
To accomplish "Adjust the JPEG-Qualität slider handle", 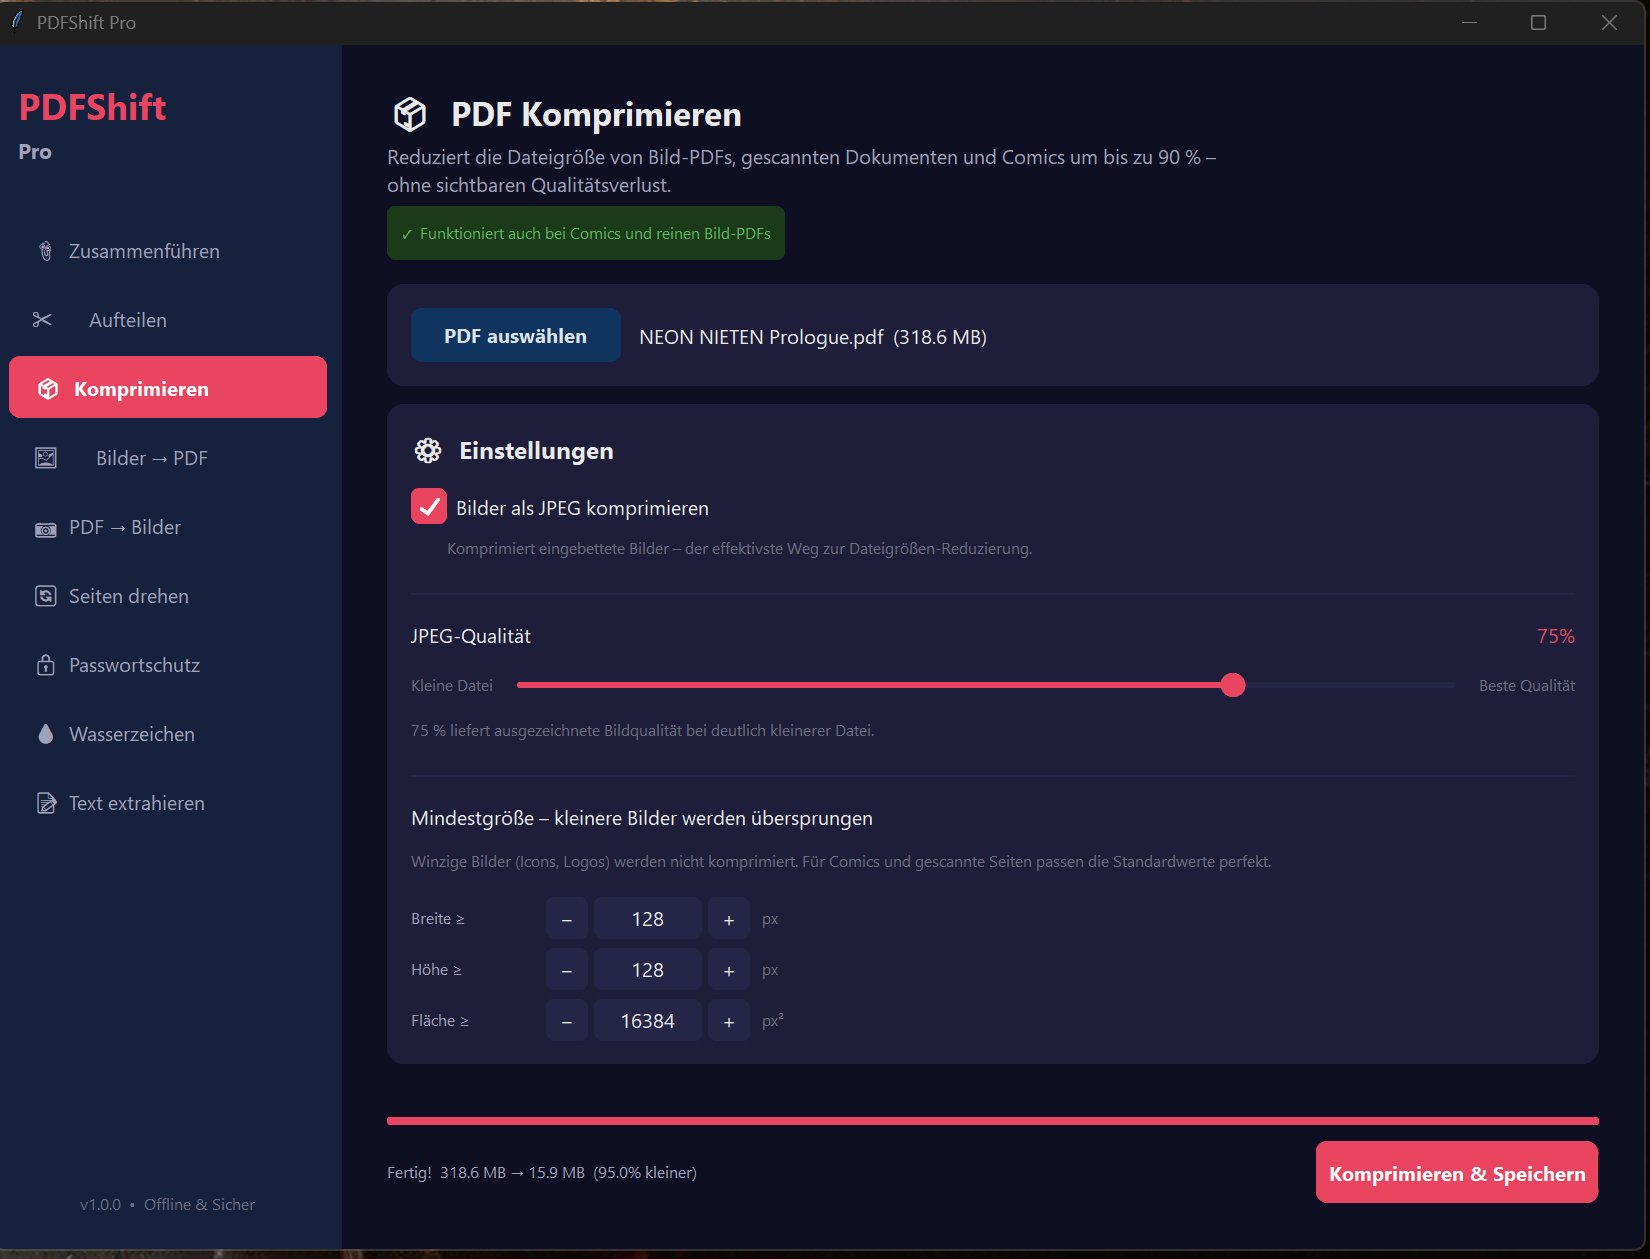I will tap(1233, 685).
